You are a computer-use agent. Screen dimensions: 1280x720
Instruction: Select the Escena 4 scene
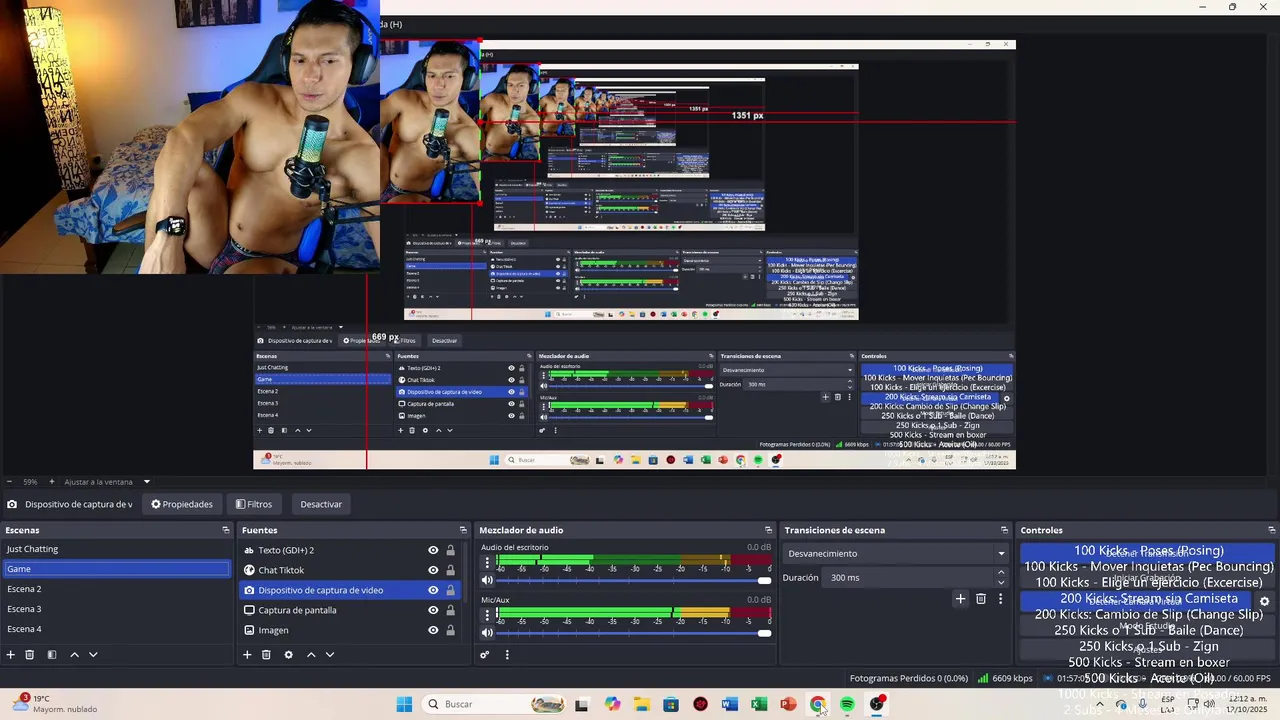coord(116,629)
